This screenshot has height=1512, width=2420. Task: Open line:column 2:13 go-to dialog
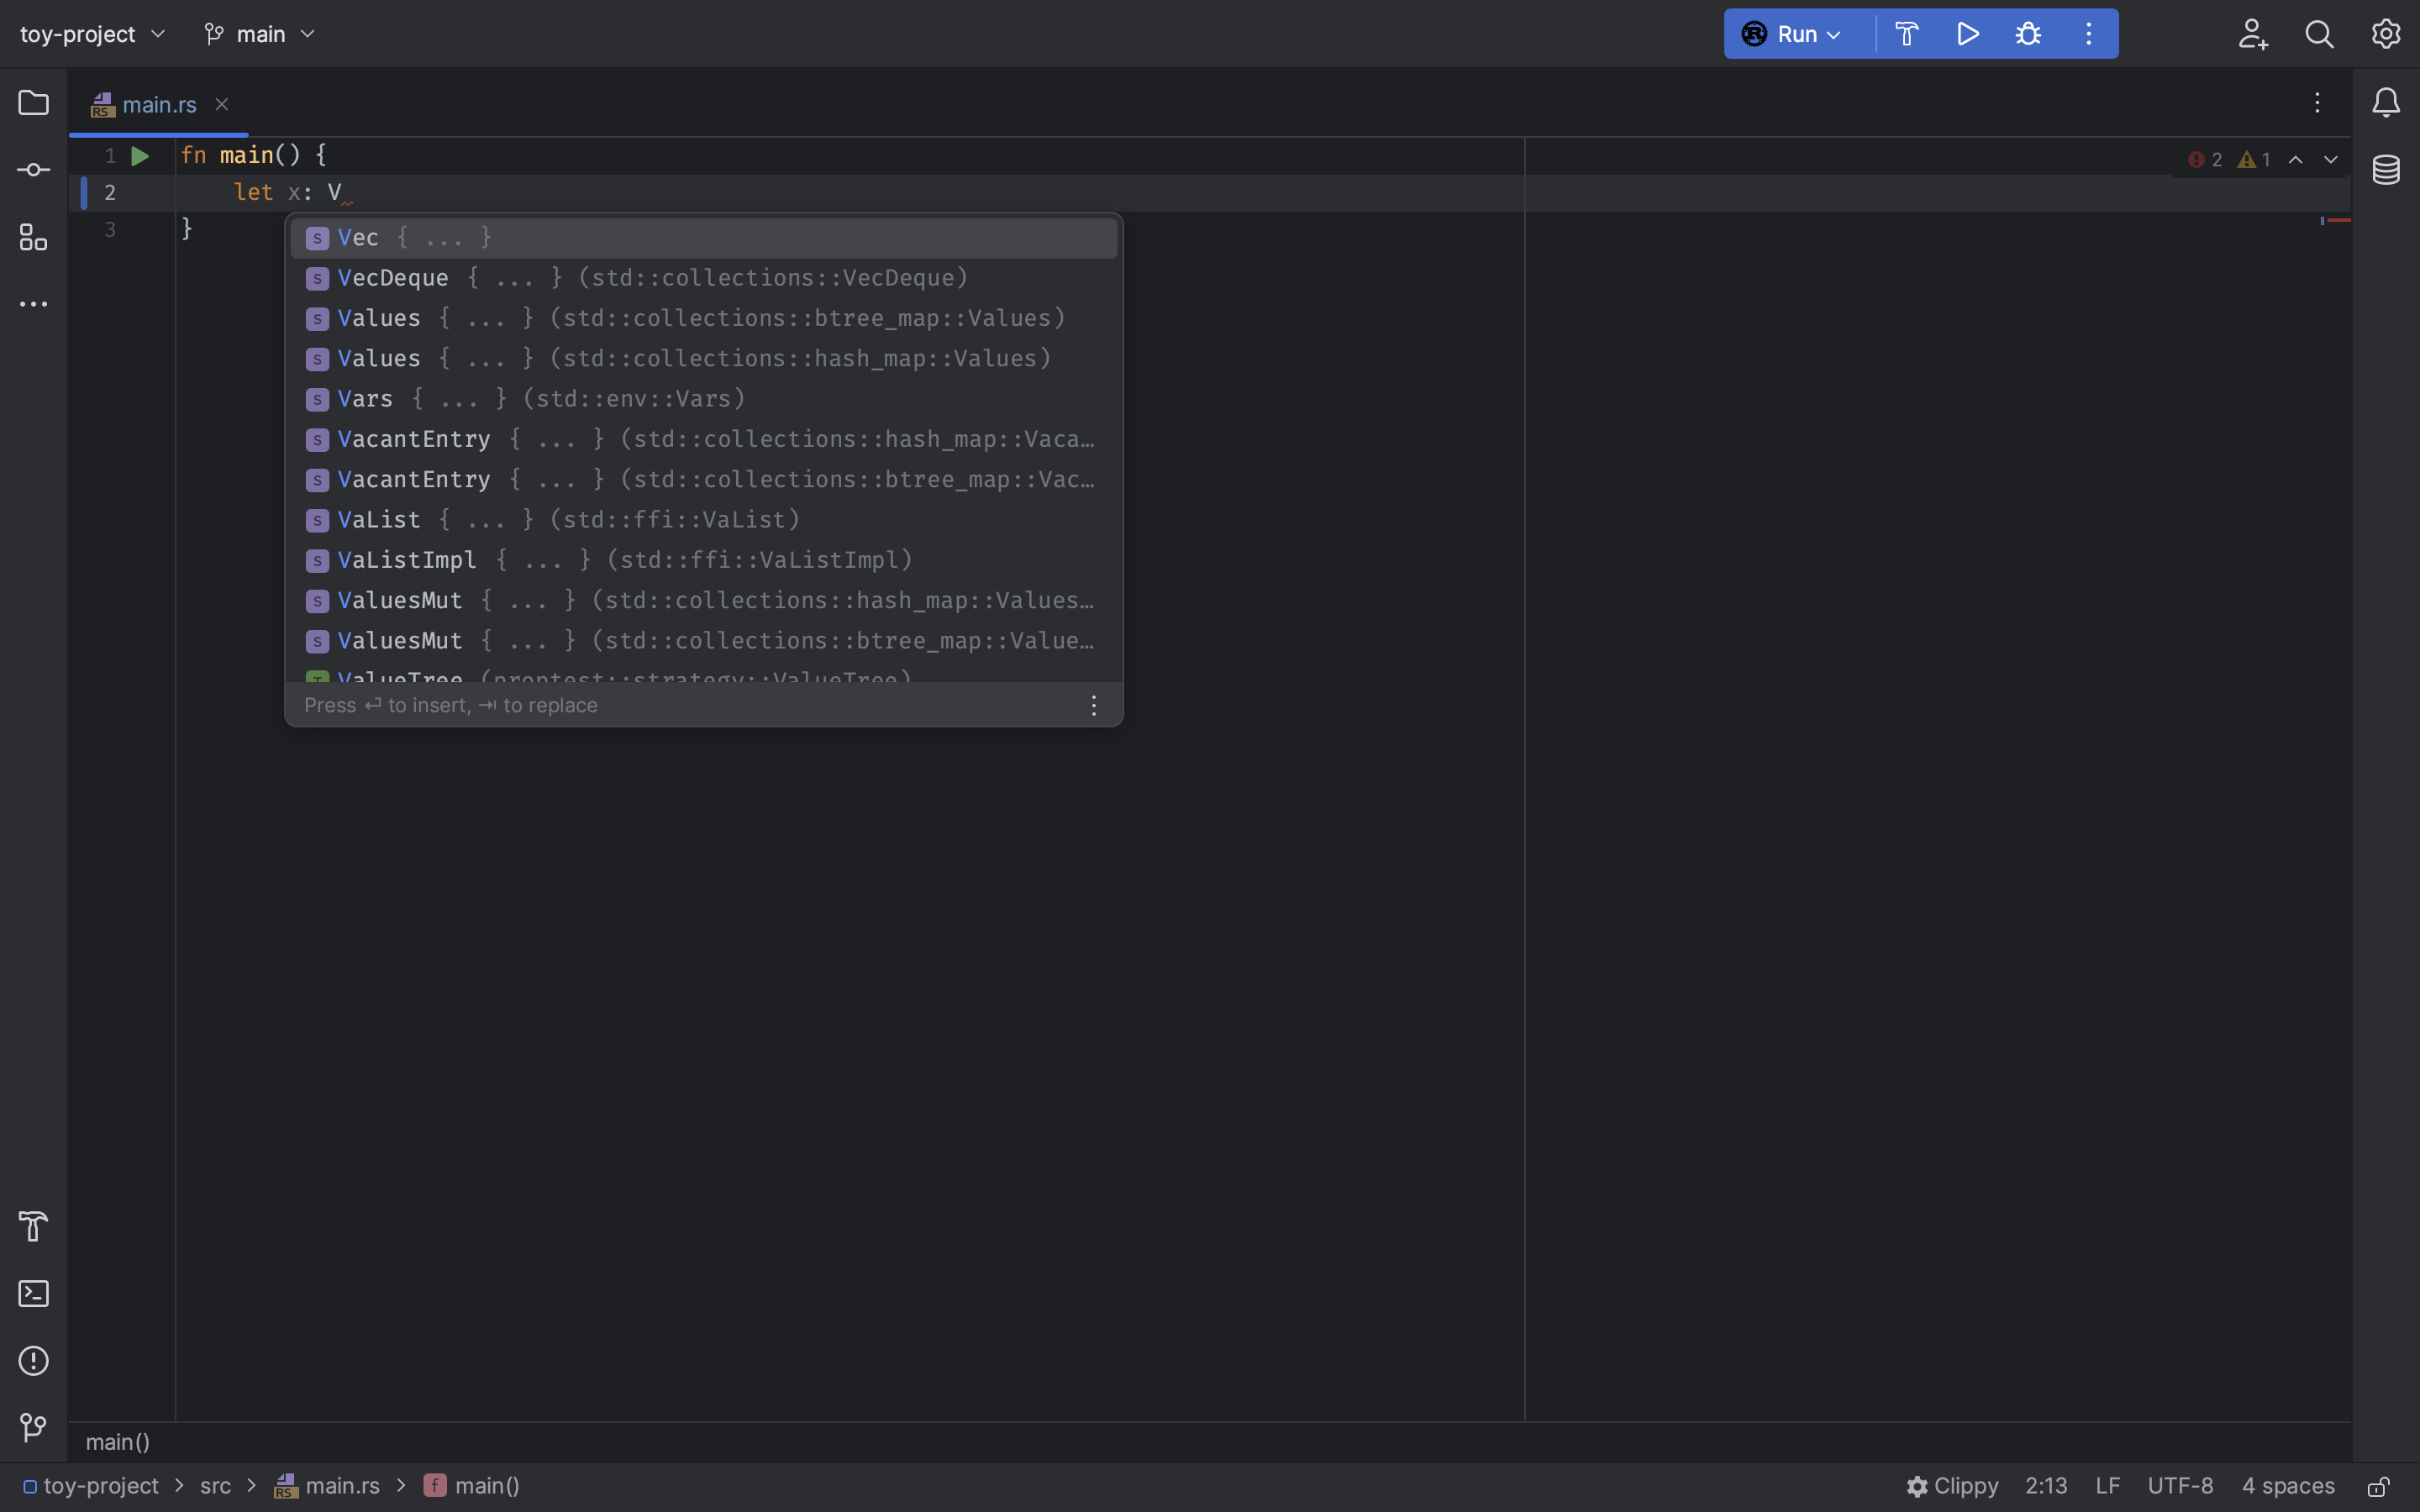point(2046,1486)
